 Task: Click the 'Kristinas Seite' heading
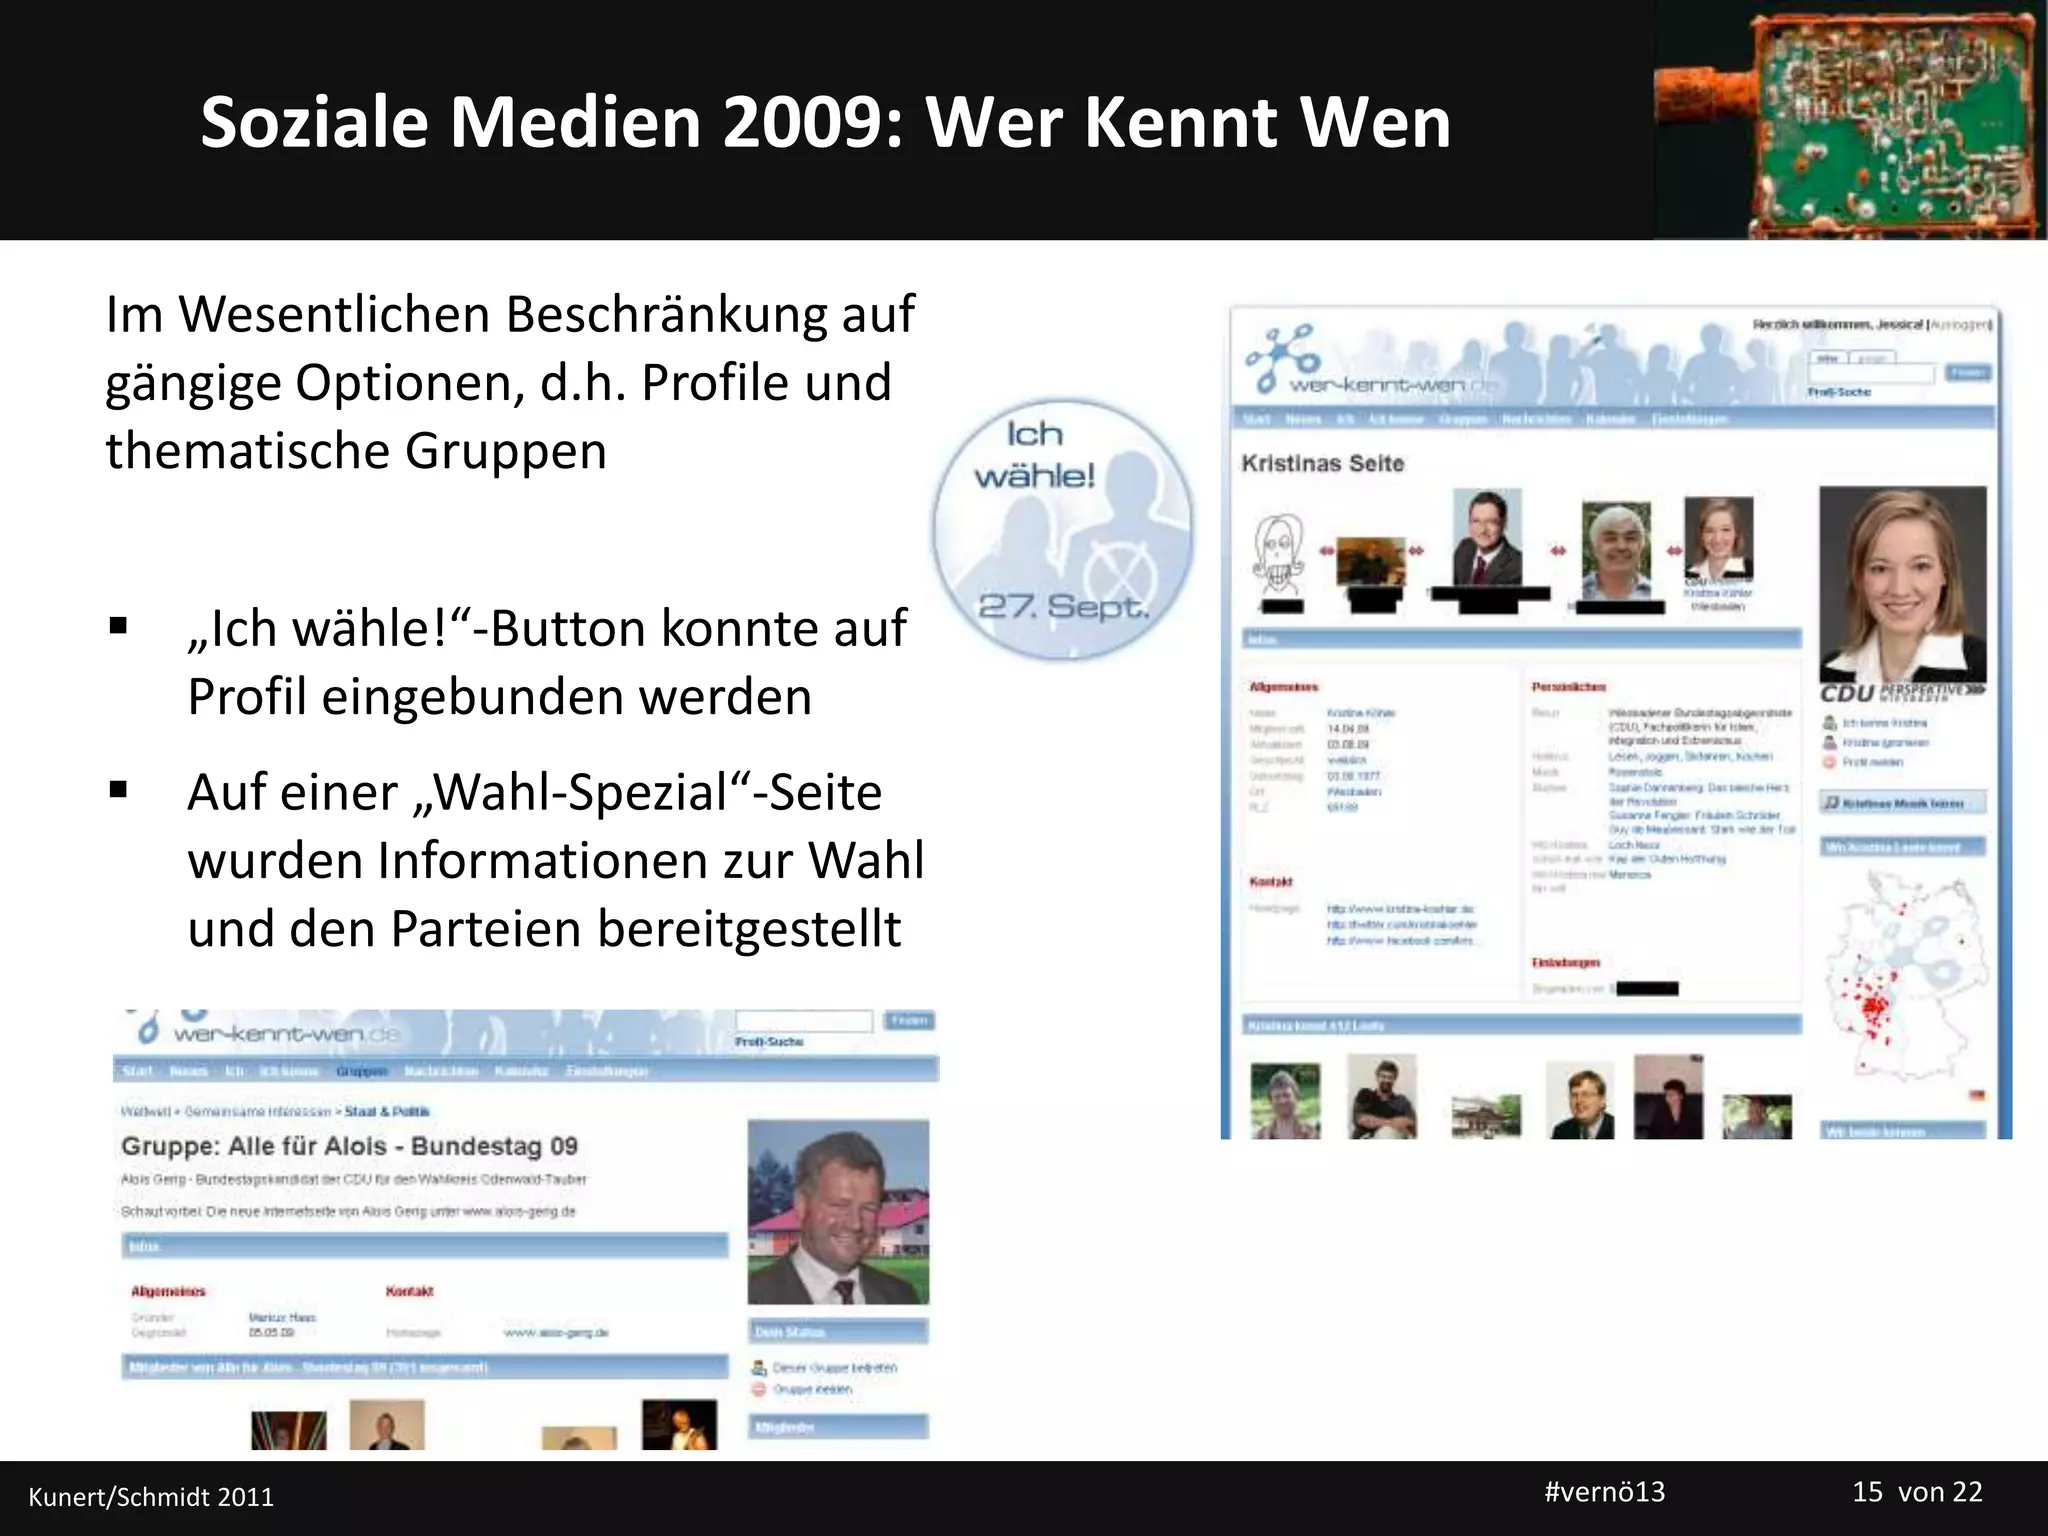(x=1323, y=463)
